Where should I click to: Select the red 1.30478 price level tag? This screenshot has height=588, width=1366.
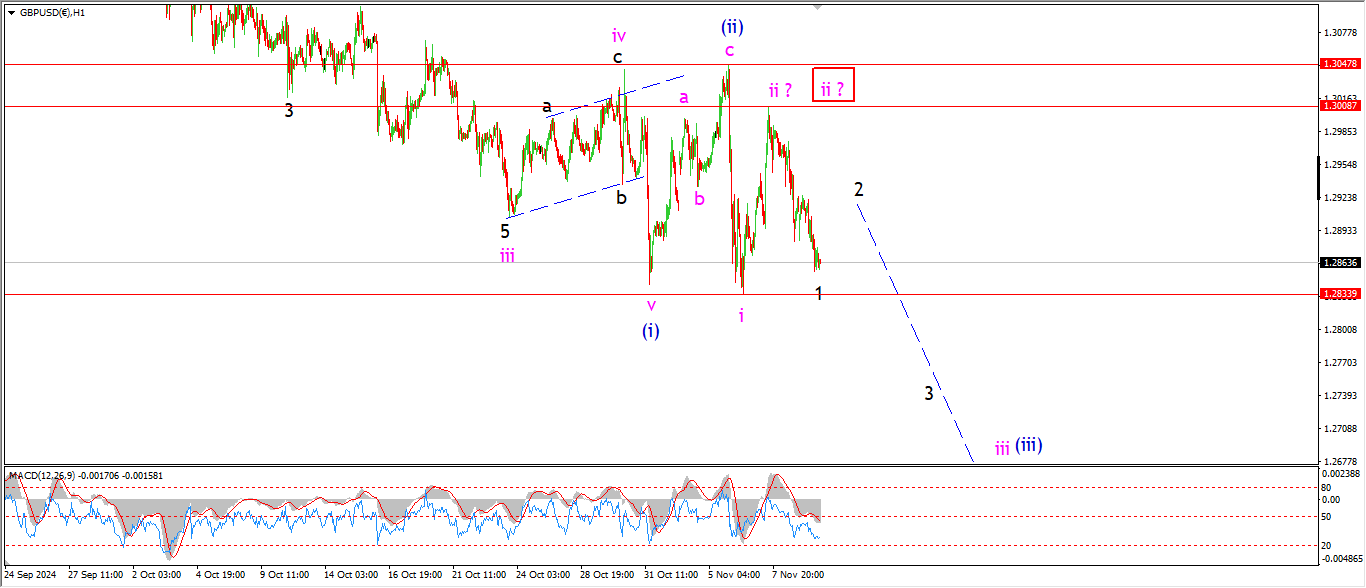[1338, 64]
